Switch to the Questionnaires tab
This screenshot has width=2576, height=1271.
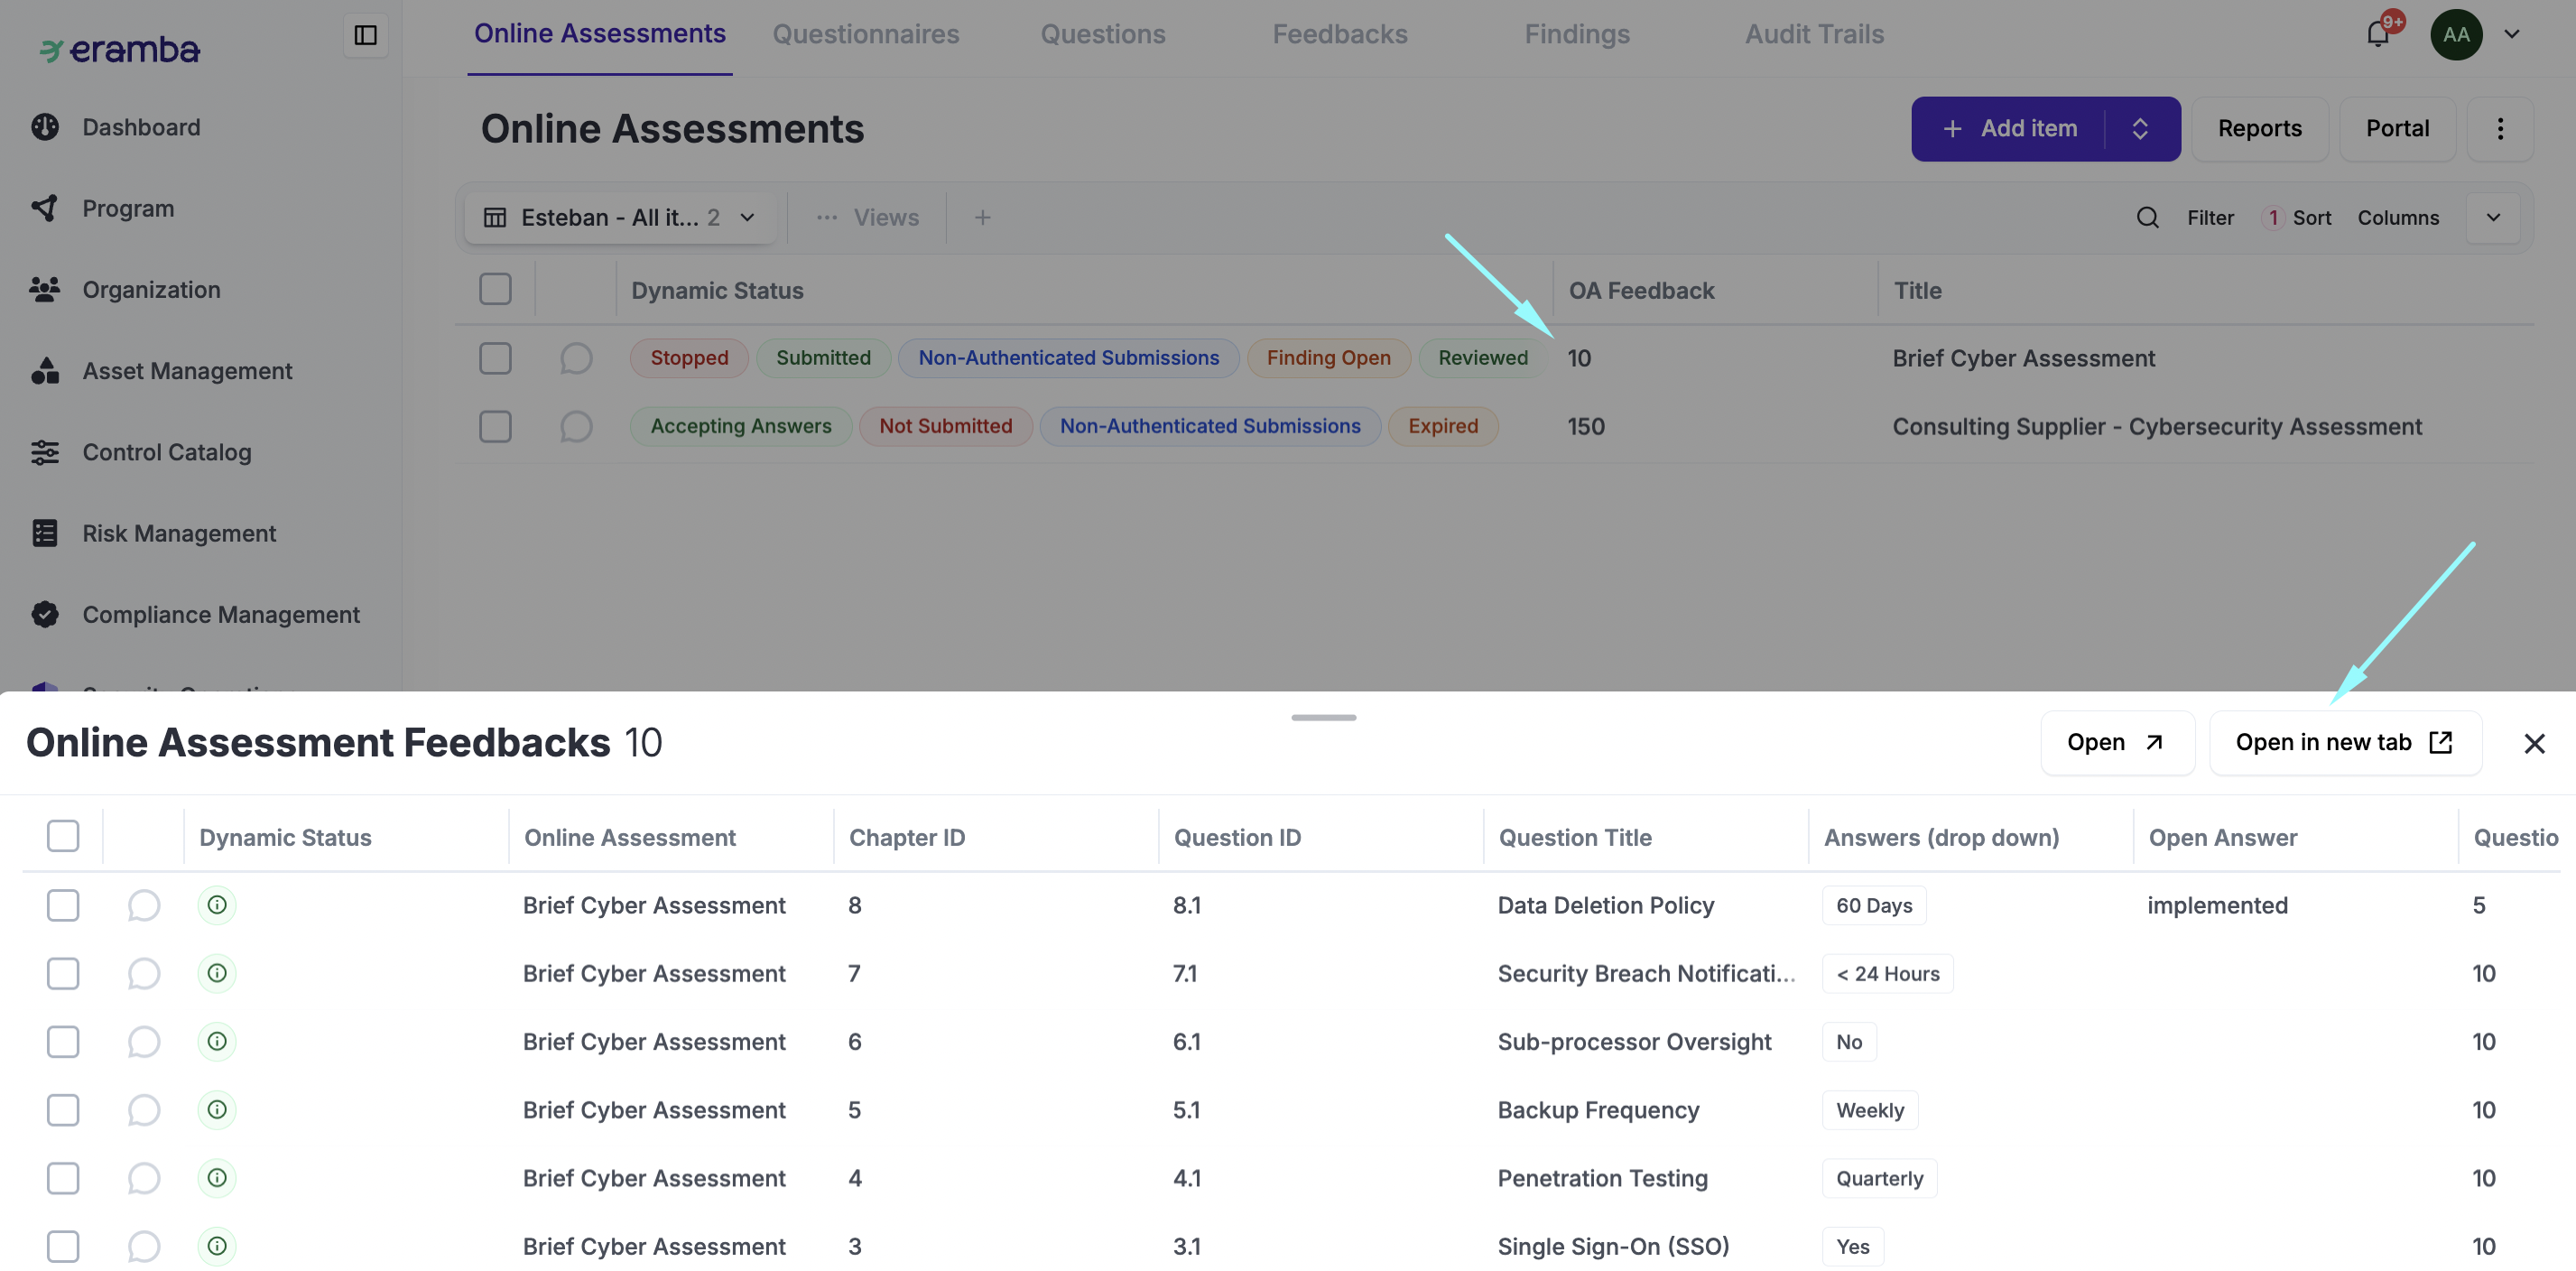click(865, 34)
